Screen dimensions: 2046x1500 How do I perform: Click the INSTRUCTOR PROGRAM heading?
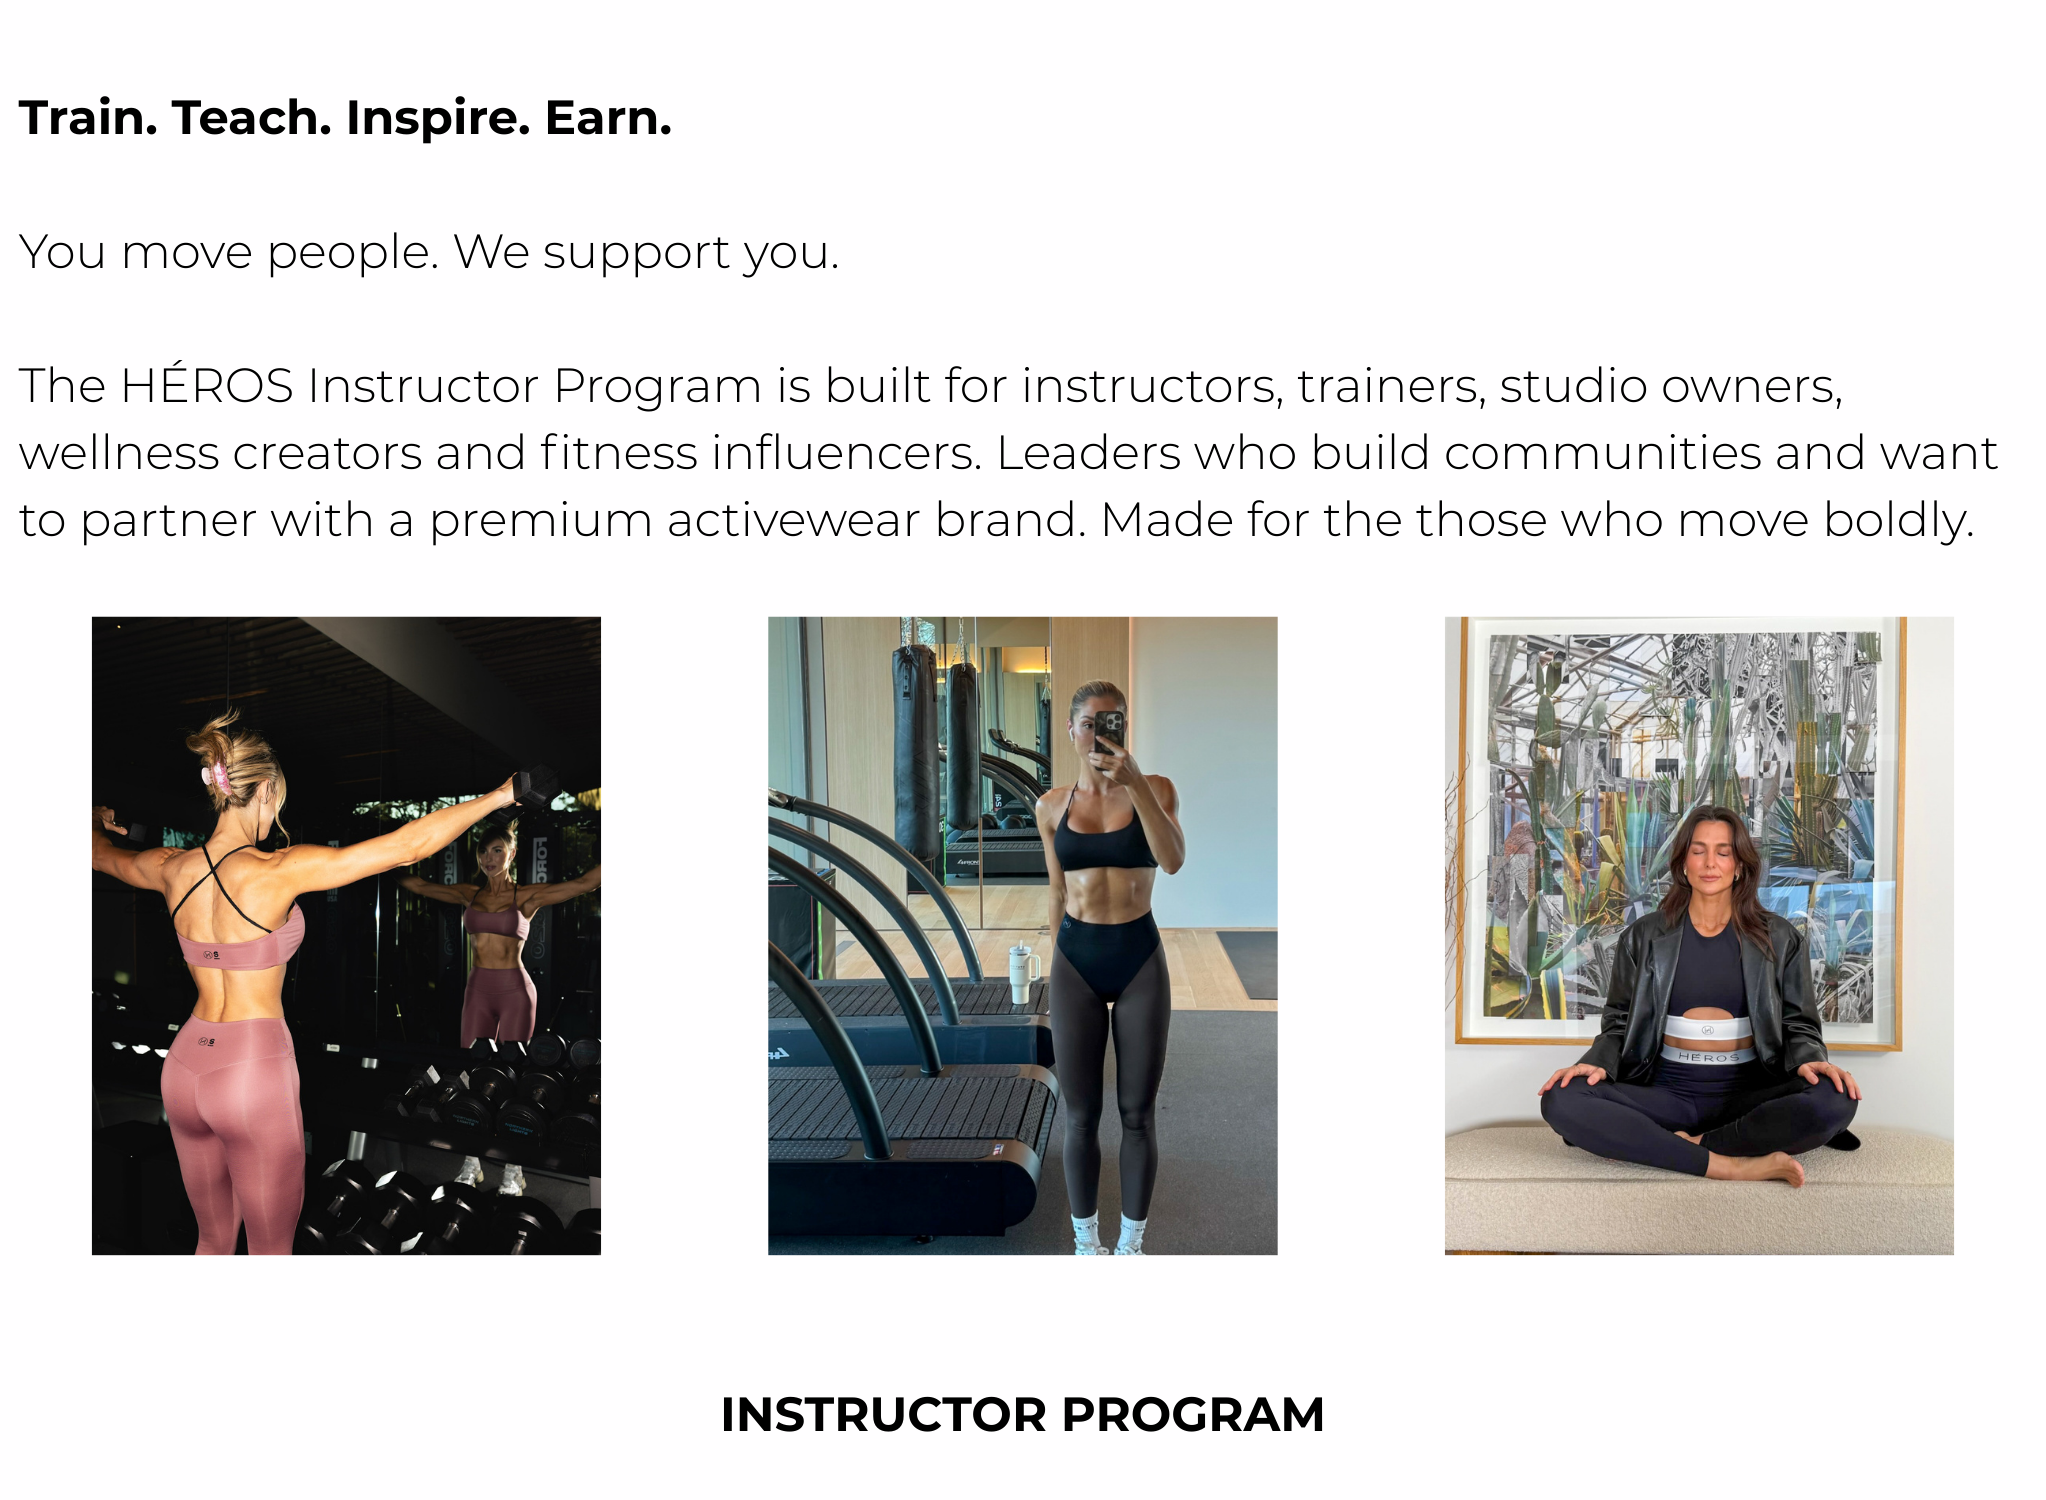(1022, 1414)
